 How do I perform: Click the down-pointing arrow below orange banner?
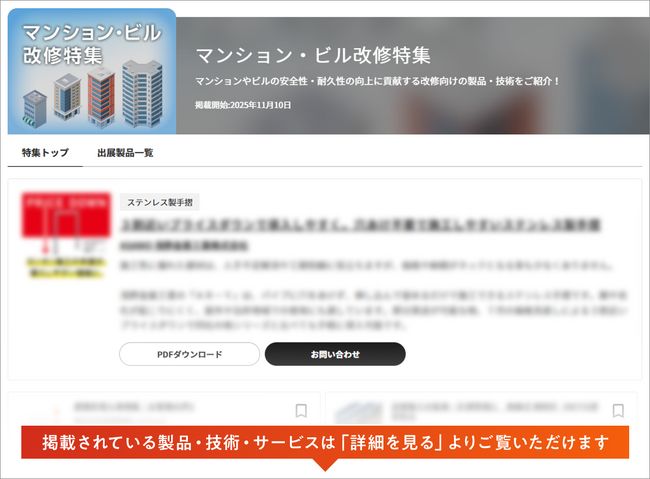point(324,464)
